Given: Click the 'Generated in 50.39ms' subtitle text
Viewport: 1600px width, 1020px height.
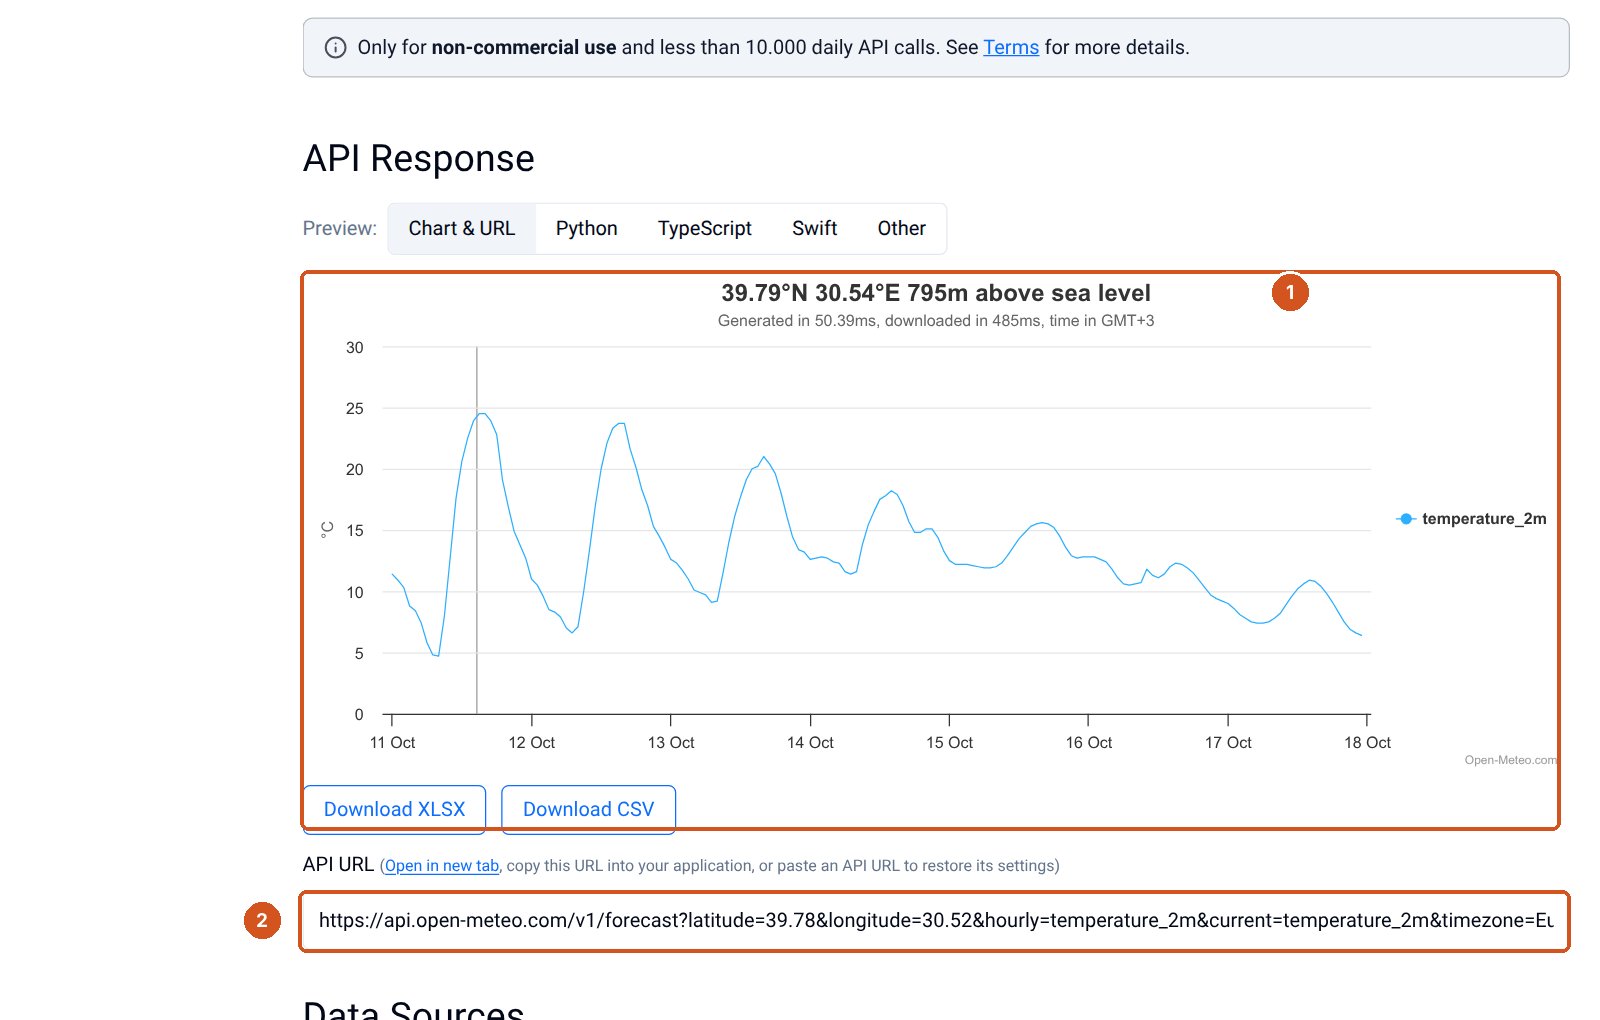Looking at the screenshot, I should point(936,321).
